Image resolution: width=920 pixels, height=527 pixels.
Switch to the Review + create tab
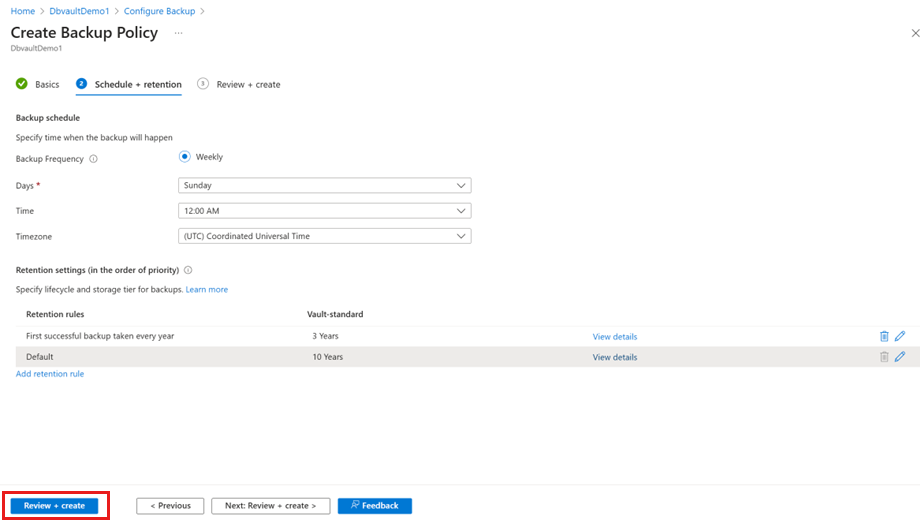[247, 85]
